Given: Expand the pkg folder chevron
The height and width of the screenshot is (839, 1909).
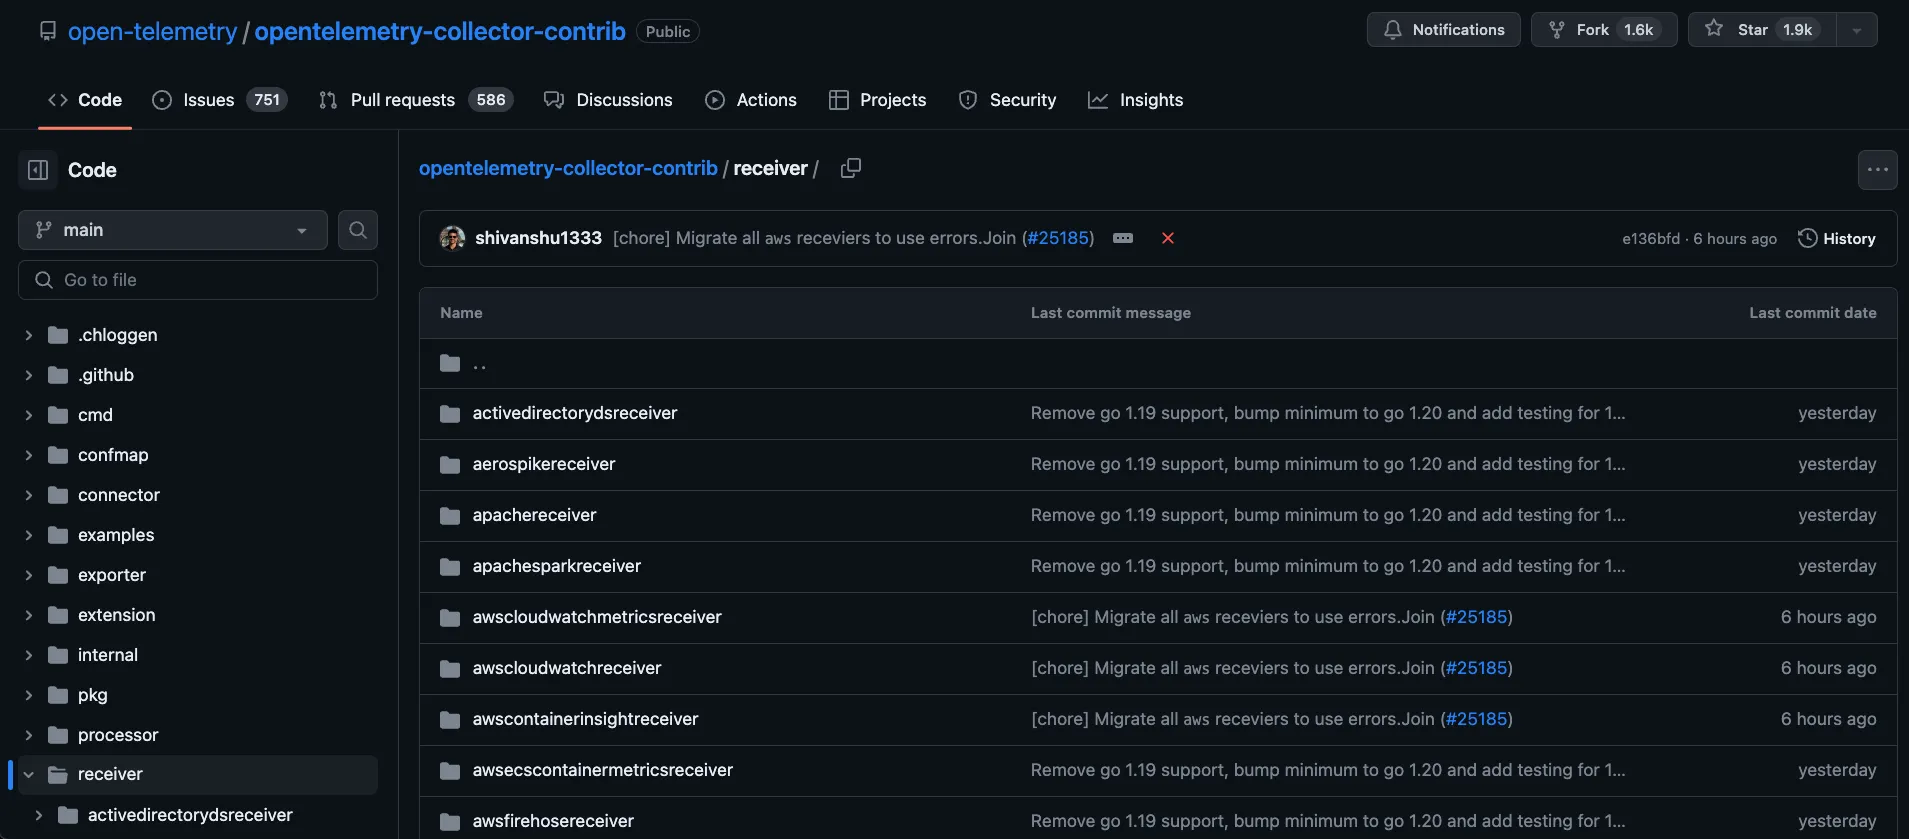Looking at the screenshot, I should [x=29, y=695].
